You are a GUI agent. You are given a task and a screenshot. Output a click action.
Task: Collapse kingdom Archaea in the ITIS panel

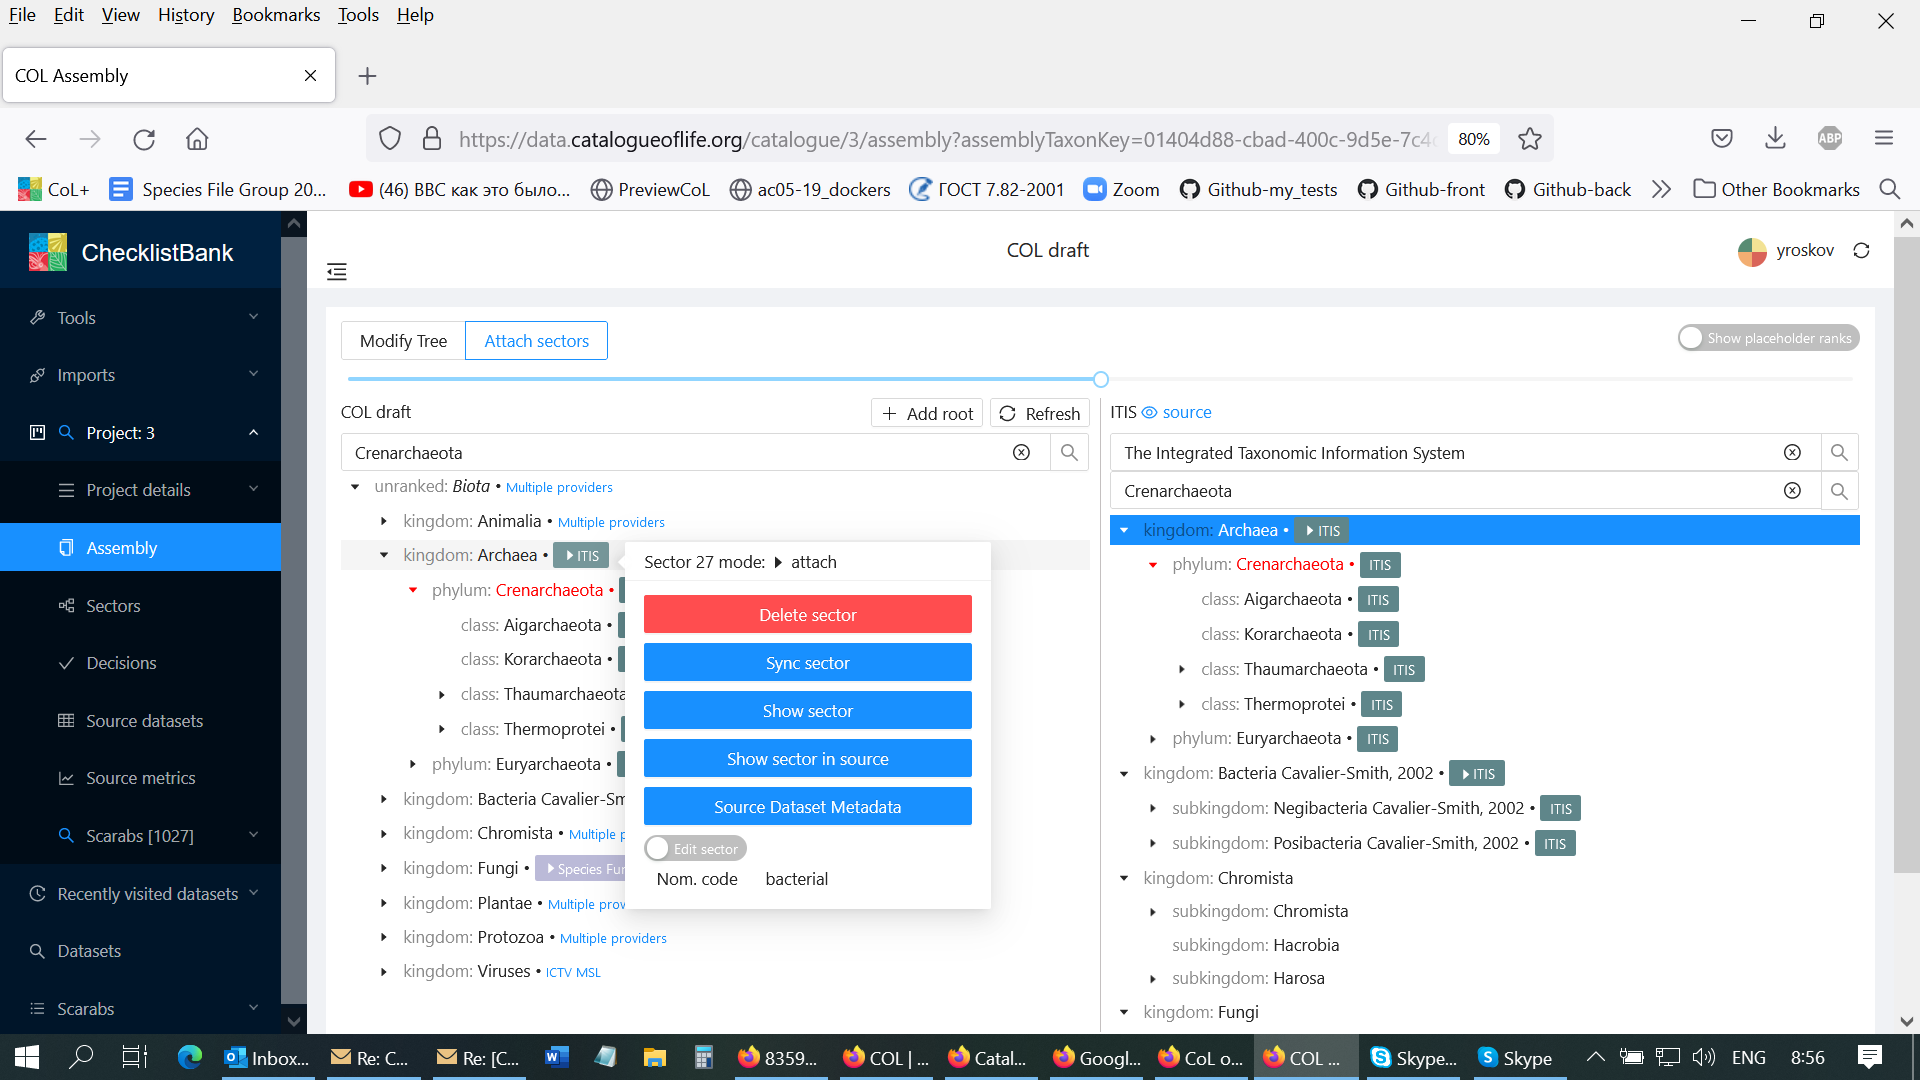pos(1123,530)
